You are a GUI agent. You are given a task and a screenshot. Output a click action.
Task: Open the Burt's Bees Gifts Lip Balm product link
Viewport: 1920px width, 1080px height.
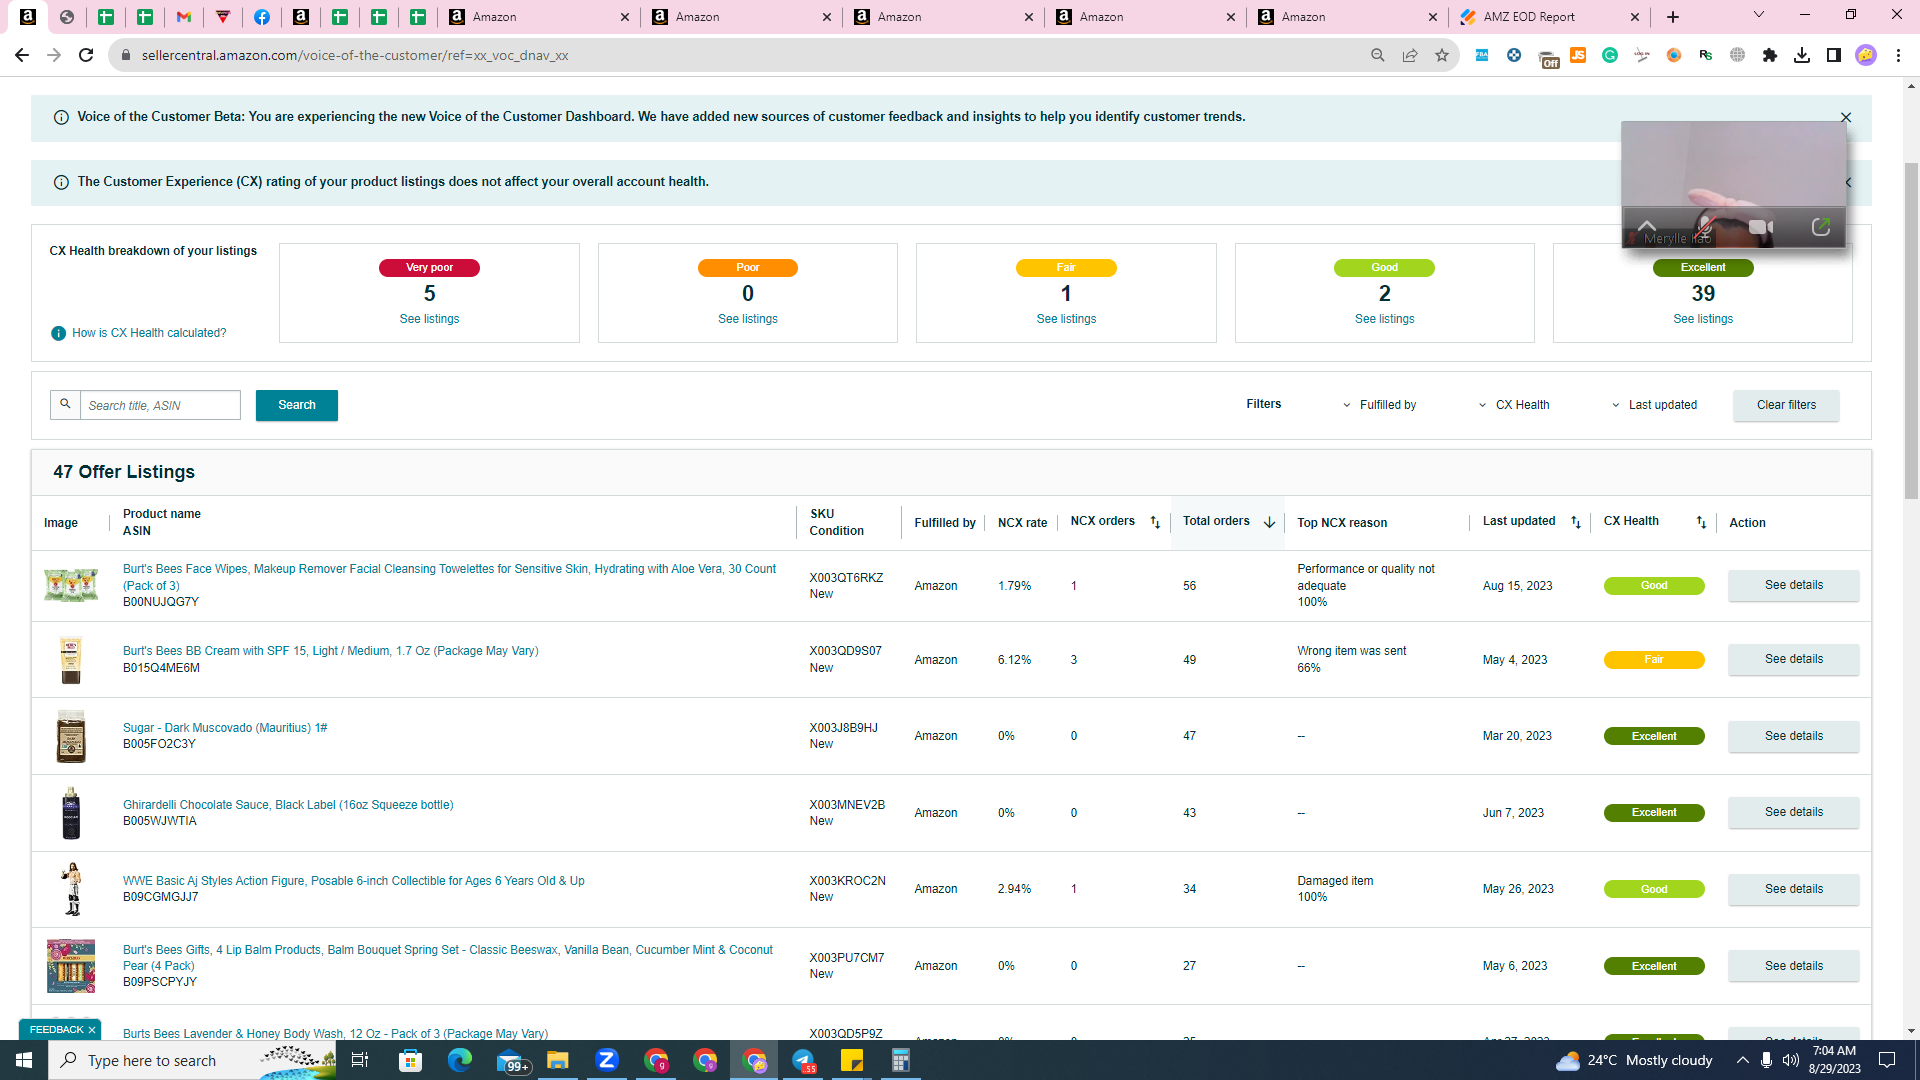point(448,958)
